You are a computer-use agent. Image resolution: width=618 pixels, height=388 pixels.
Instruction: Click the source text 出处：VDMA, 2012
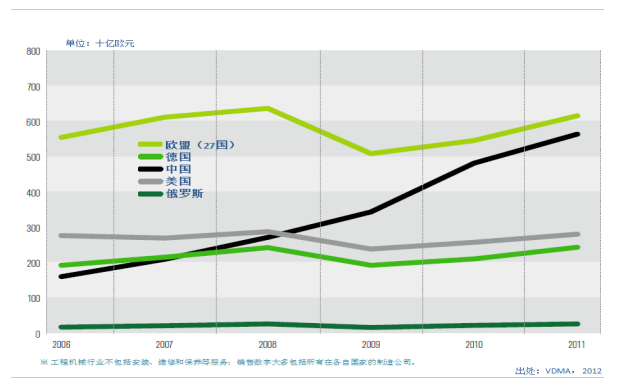point(558,371)
